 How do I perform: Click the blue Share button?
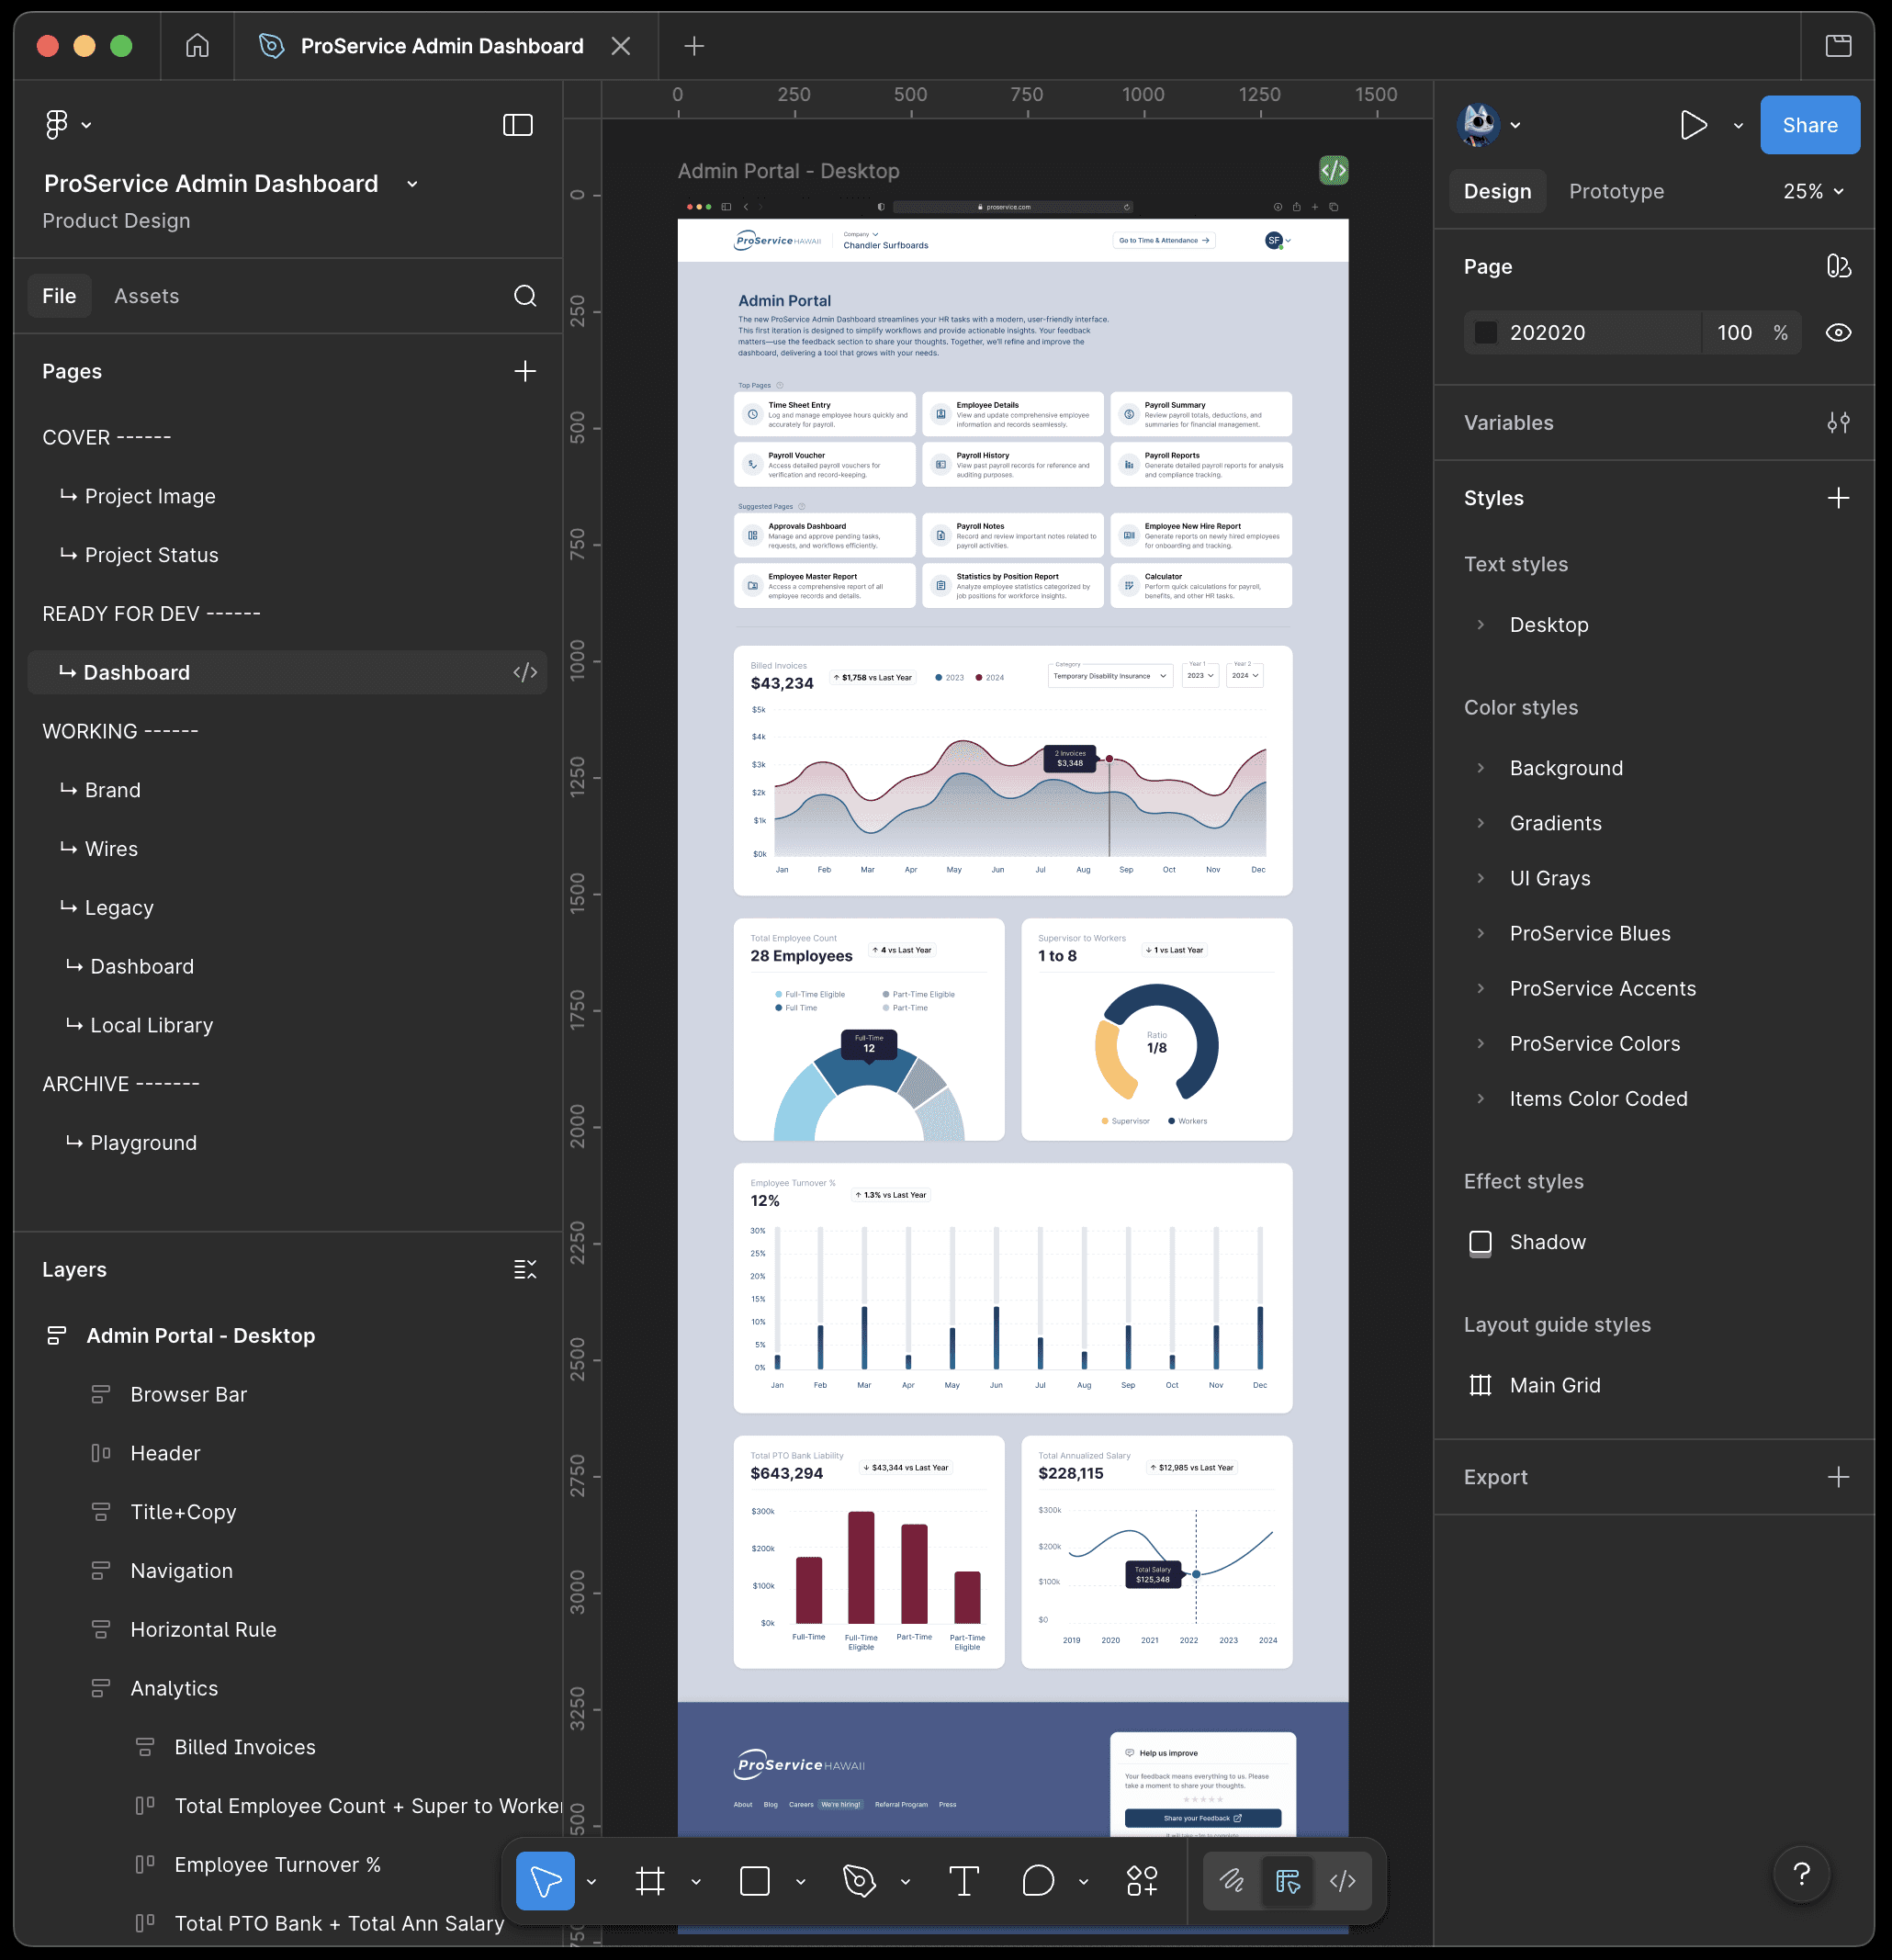pos(1809,125)
